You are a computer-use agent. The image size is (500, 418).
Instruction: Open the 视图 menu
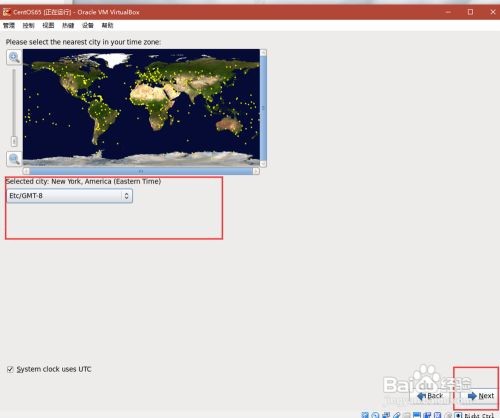click(x=48, y=25)
